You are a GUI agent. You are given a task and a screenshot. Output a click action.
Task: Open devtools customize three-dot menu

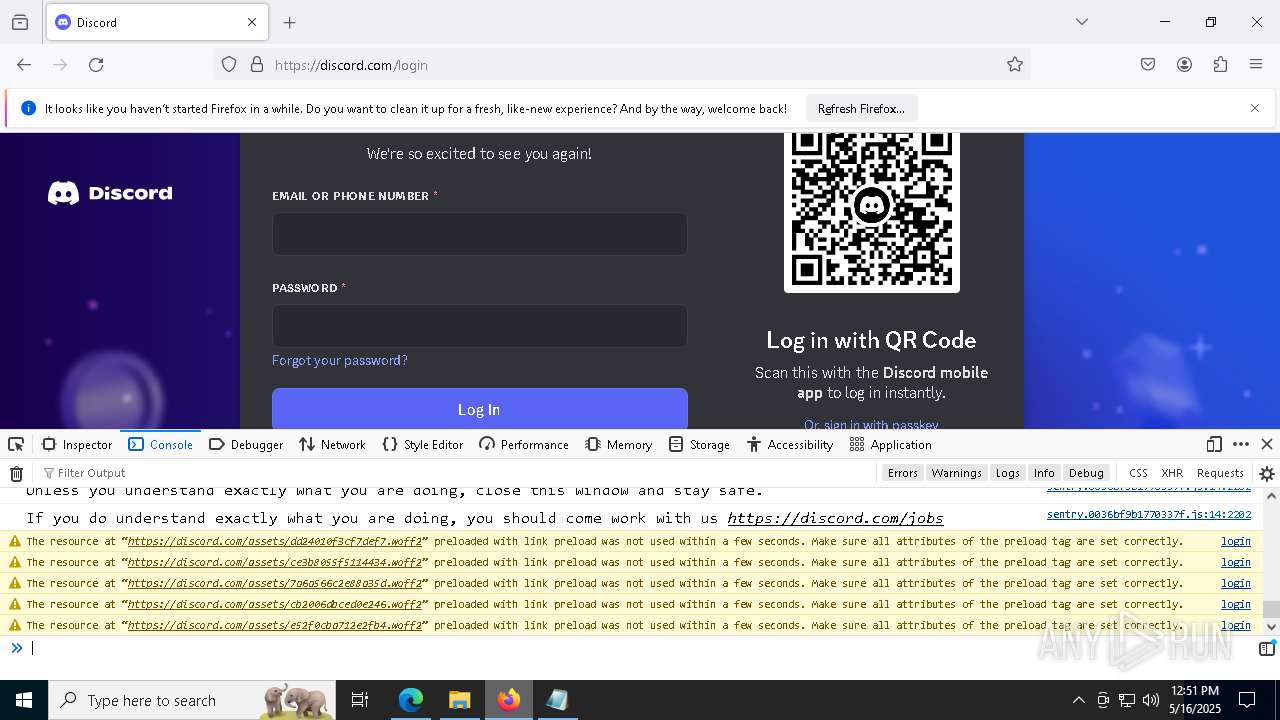pos(1241,445)
